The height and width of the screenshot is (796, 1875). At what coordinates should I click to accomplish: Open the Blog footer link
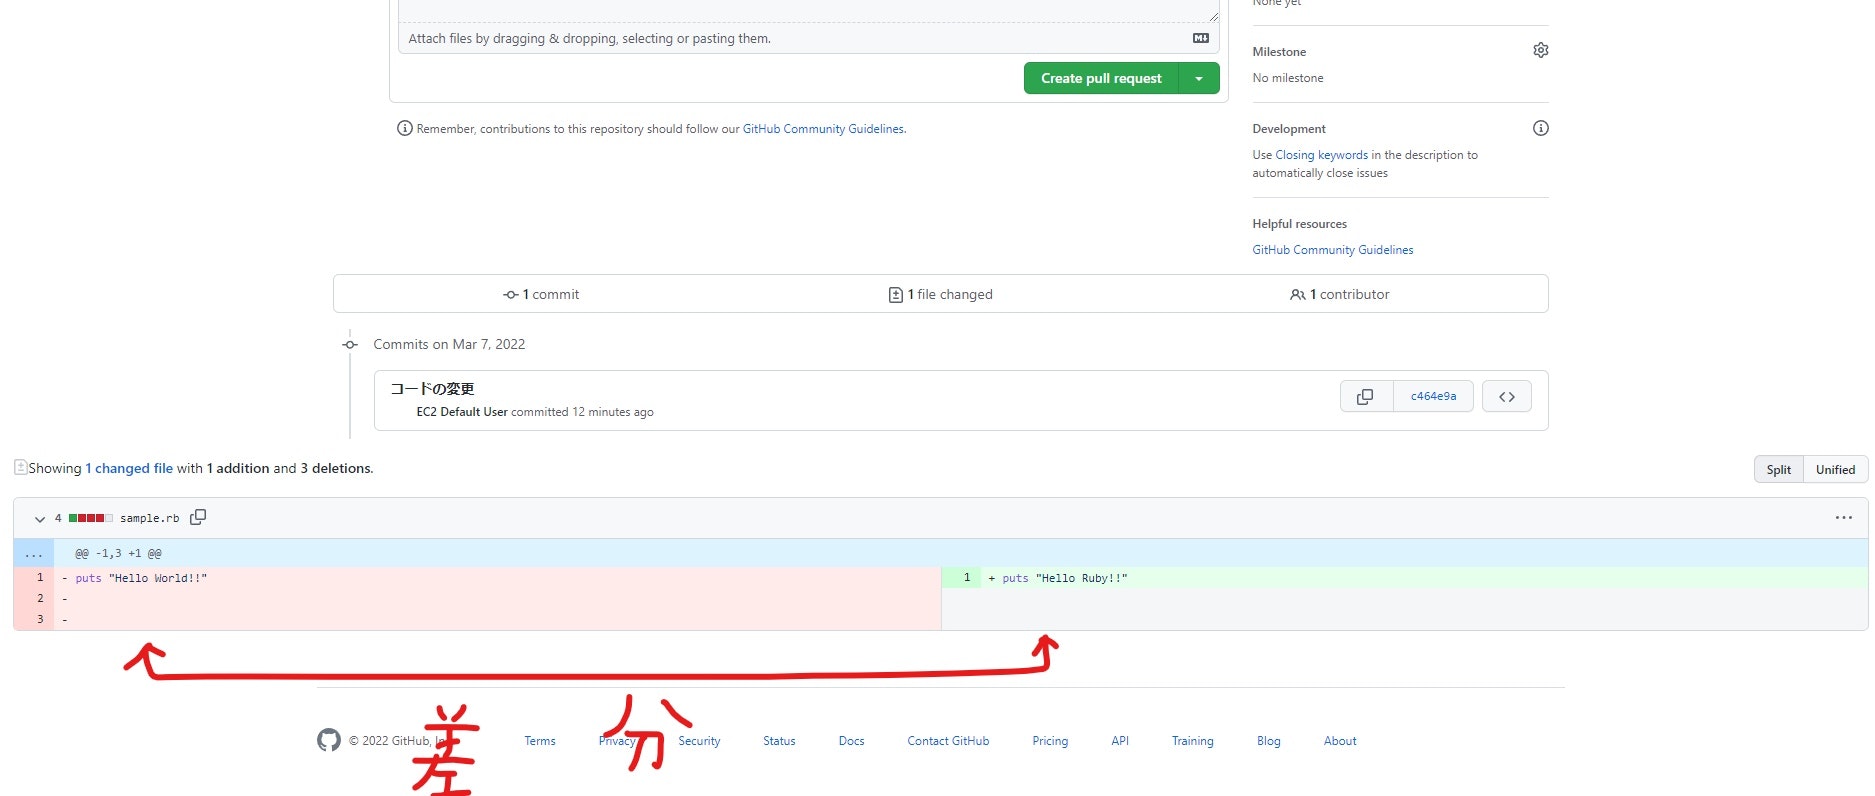pyautogui.click(x=1269, y=741)
